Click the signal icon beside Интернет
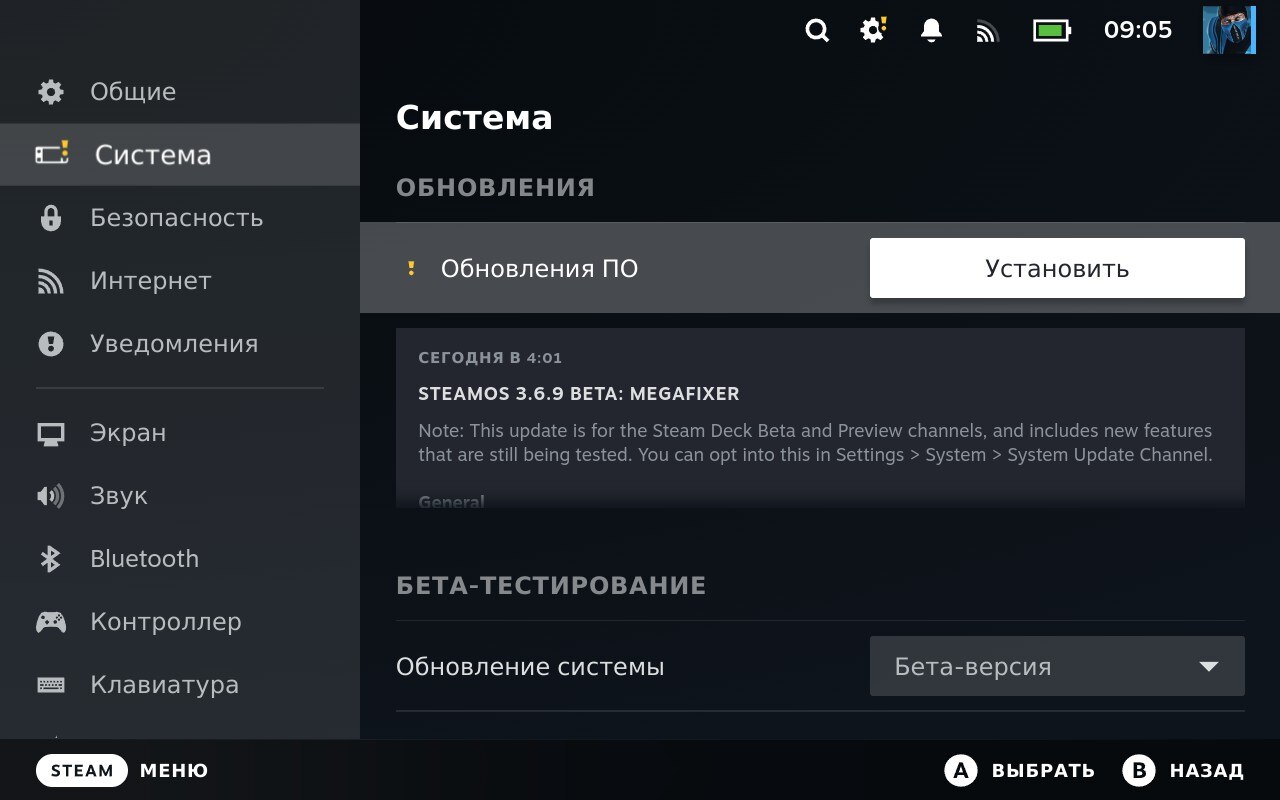 pos(50,281)
